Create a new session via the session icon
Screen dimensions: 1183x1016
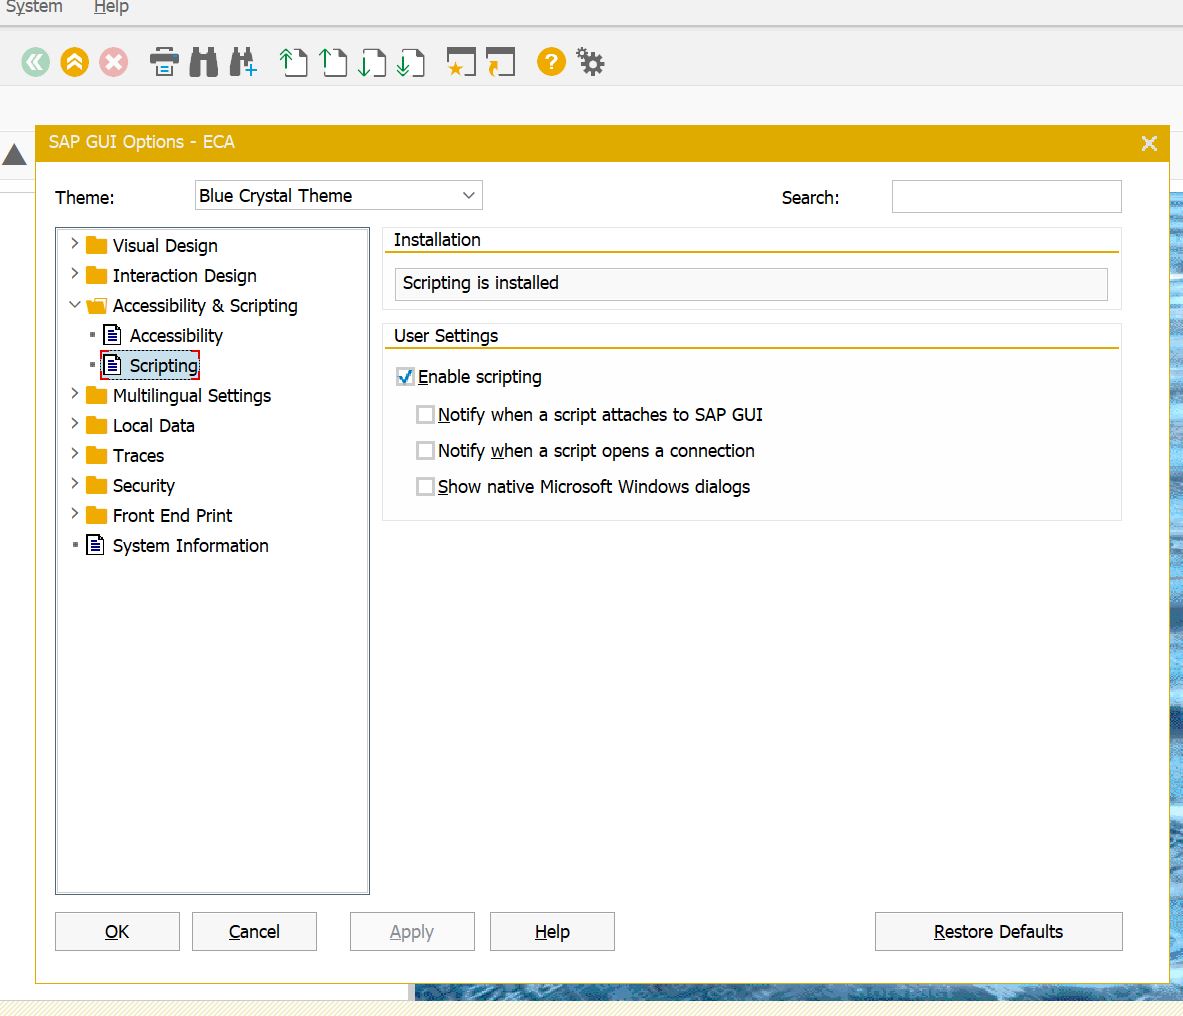click(462, 61)
